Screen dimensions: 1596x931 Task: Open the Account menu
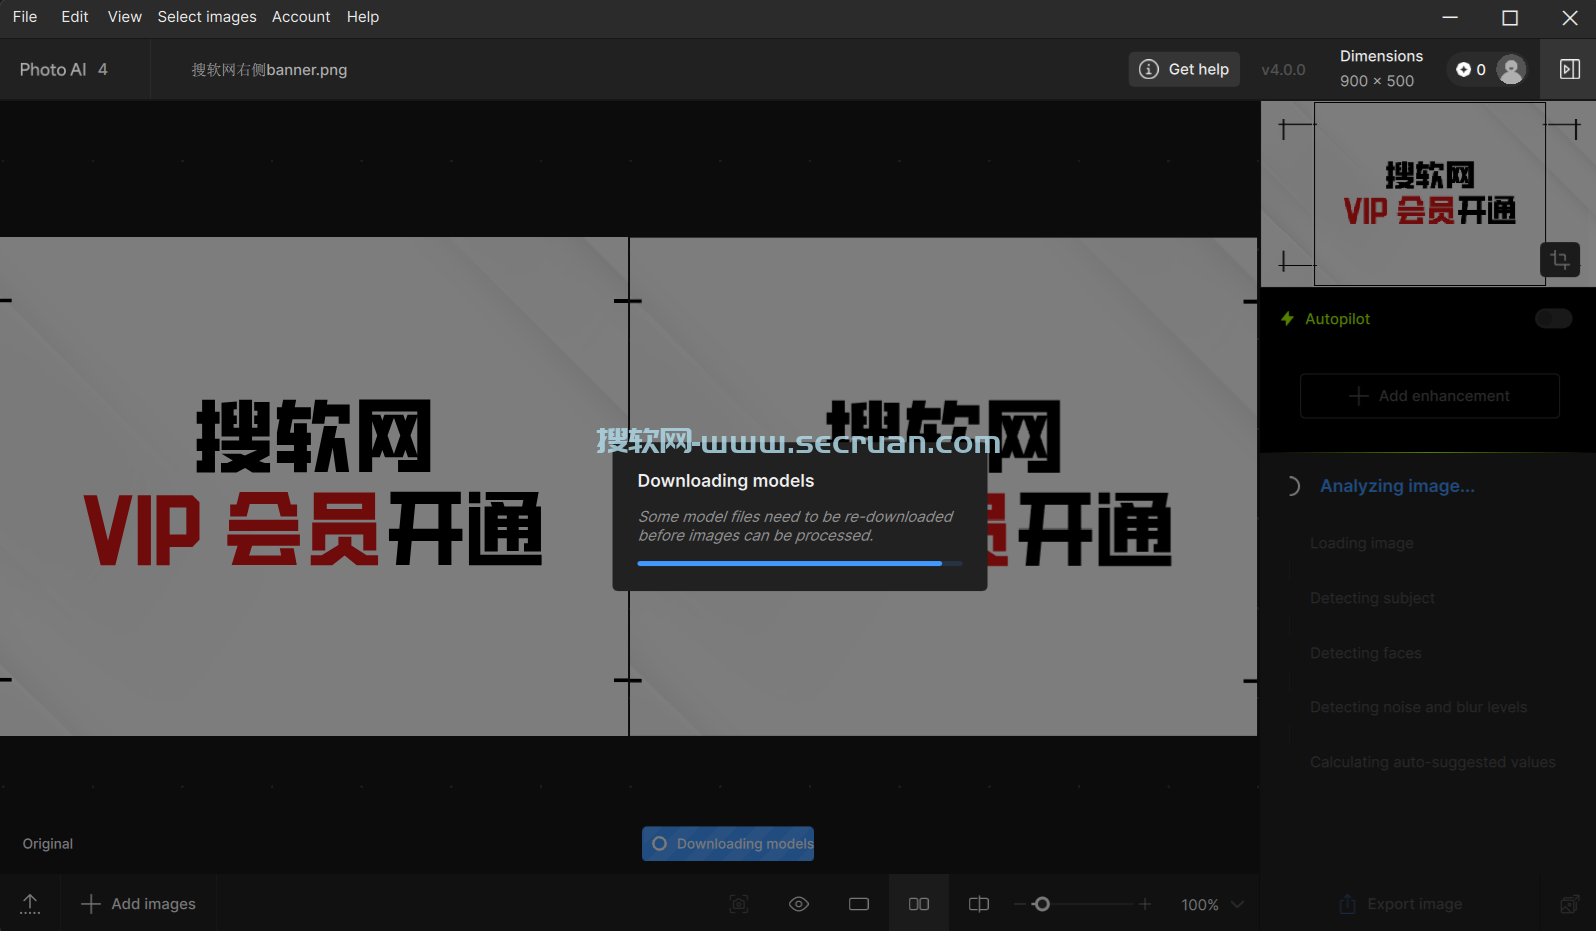(301, 17)
